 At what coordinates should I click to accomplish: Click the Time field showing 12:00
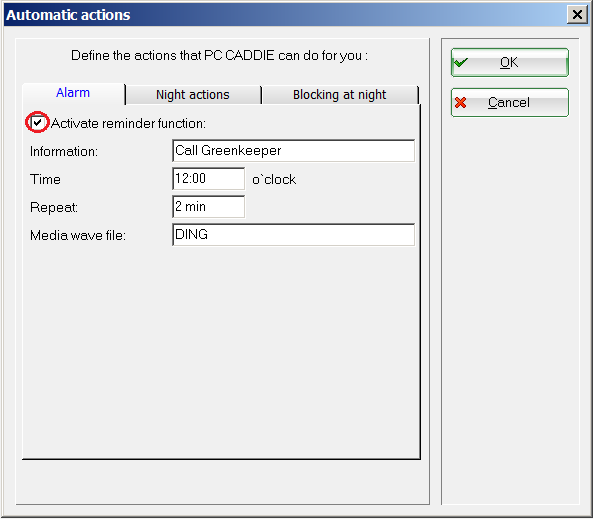coord(208,179)
